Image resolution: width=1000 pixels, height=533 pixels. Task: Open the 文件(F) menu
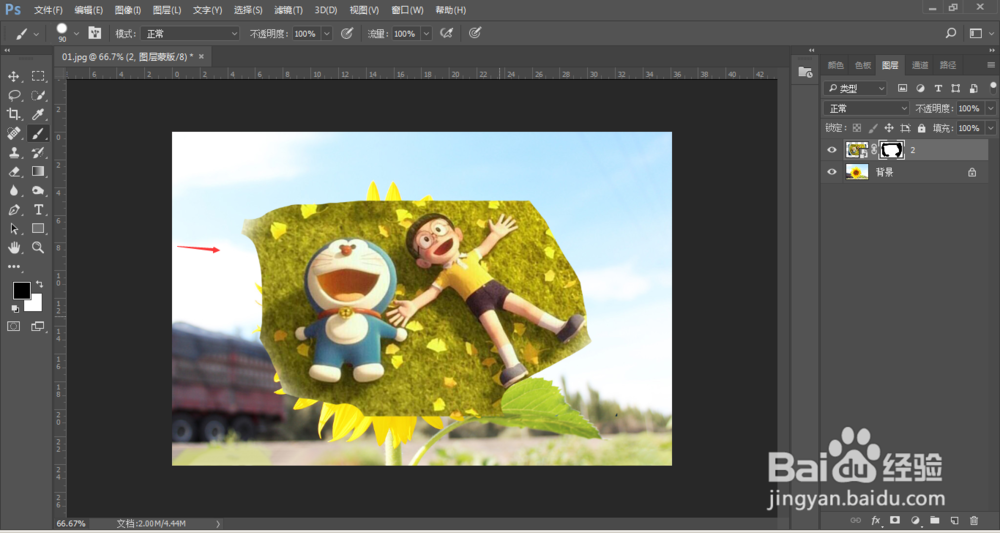(x=48, y=10)
